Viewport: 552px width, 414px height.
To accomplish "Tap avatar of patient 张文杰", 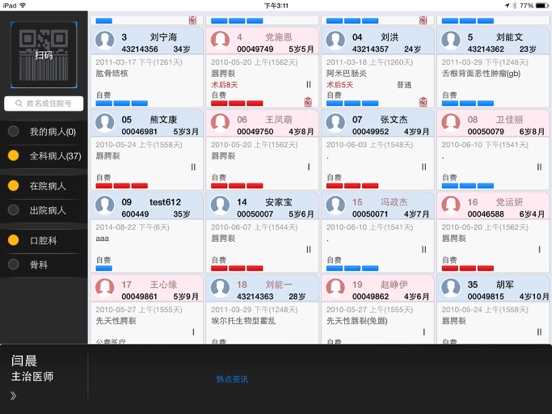I will click(335, 123).
